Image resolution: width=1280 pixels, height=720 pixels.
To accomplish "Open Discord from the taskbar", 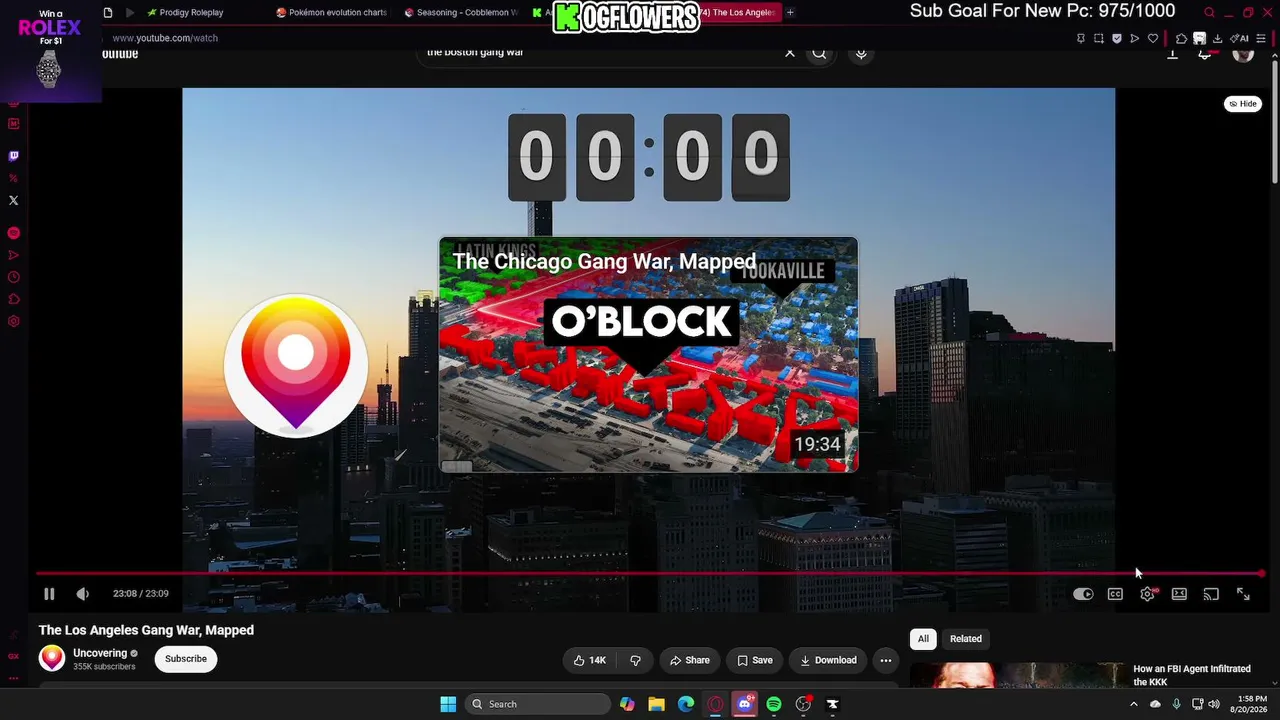I will pyautogui.click(x=744, y=704).
